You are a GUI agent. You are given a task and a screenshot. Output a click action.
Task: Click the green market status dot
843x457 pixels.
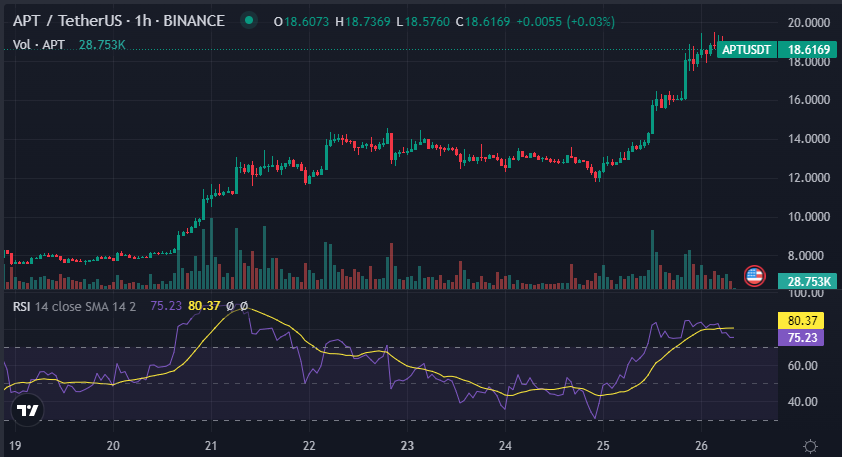[248, 21]
